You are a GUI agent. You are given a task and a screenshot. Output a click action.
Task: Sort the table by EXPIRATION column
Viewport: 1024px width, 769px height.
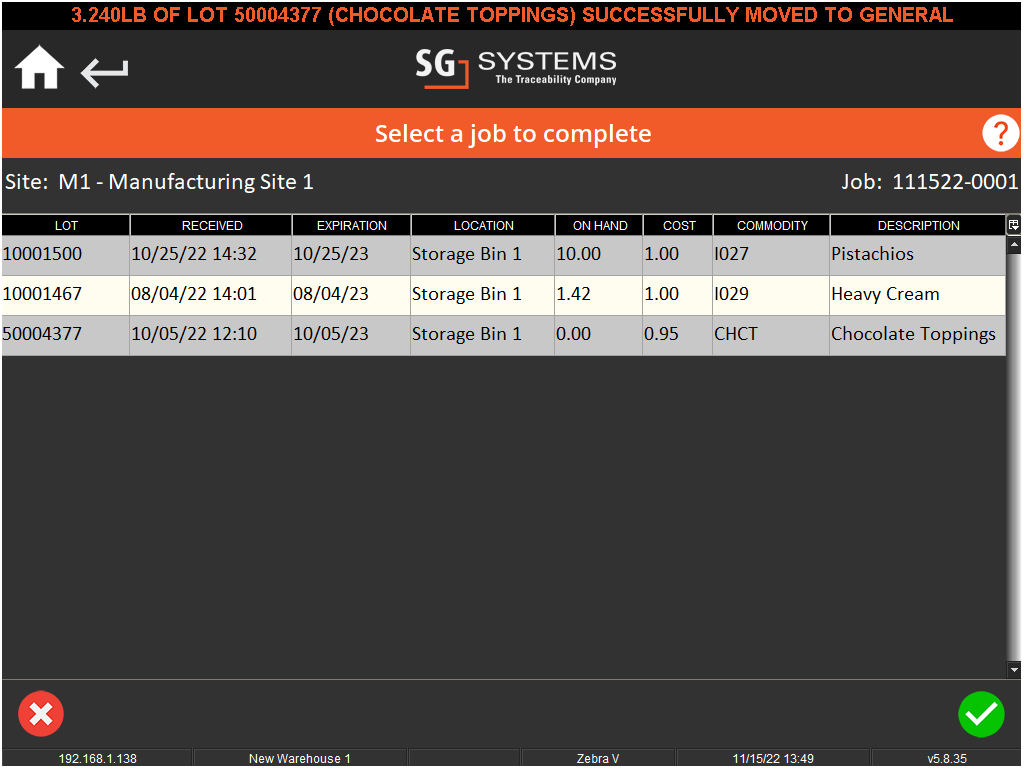point(351,225)
